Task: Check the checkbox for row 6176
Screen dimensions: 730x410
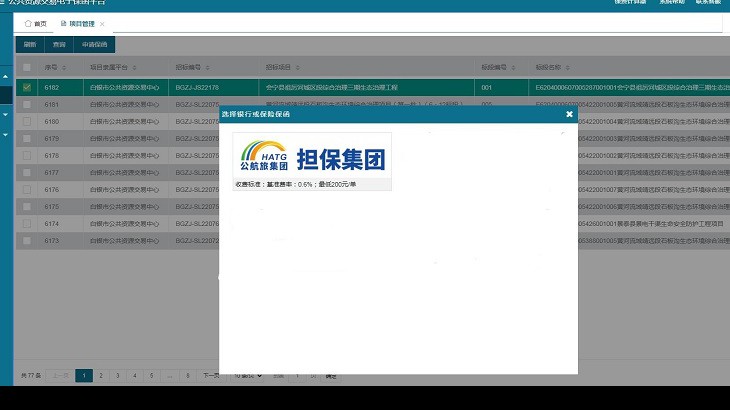Action: pyautogui.click(x=27, y=190)
